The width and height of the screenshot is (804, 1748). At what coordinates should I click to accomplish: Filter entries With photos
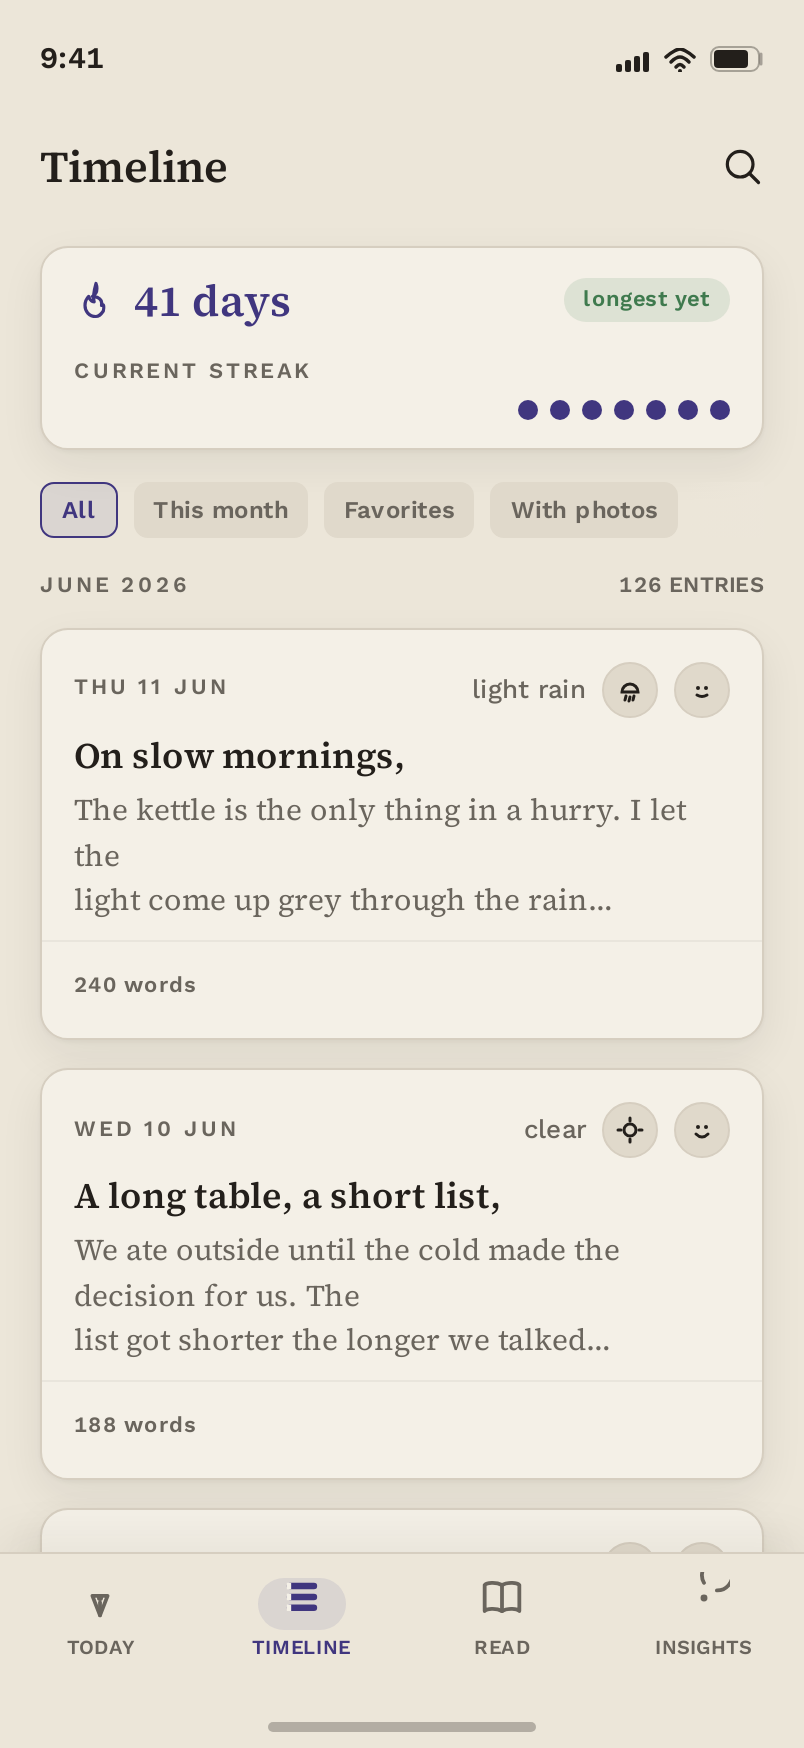point(584,510)
